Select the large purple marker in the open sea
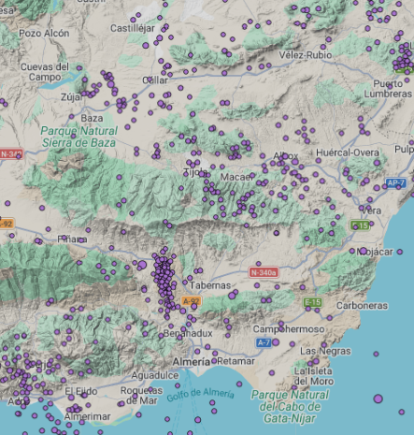This screenshot has height=435, width=414. [x=378, y=399]
